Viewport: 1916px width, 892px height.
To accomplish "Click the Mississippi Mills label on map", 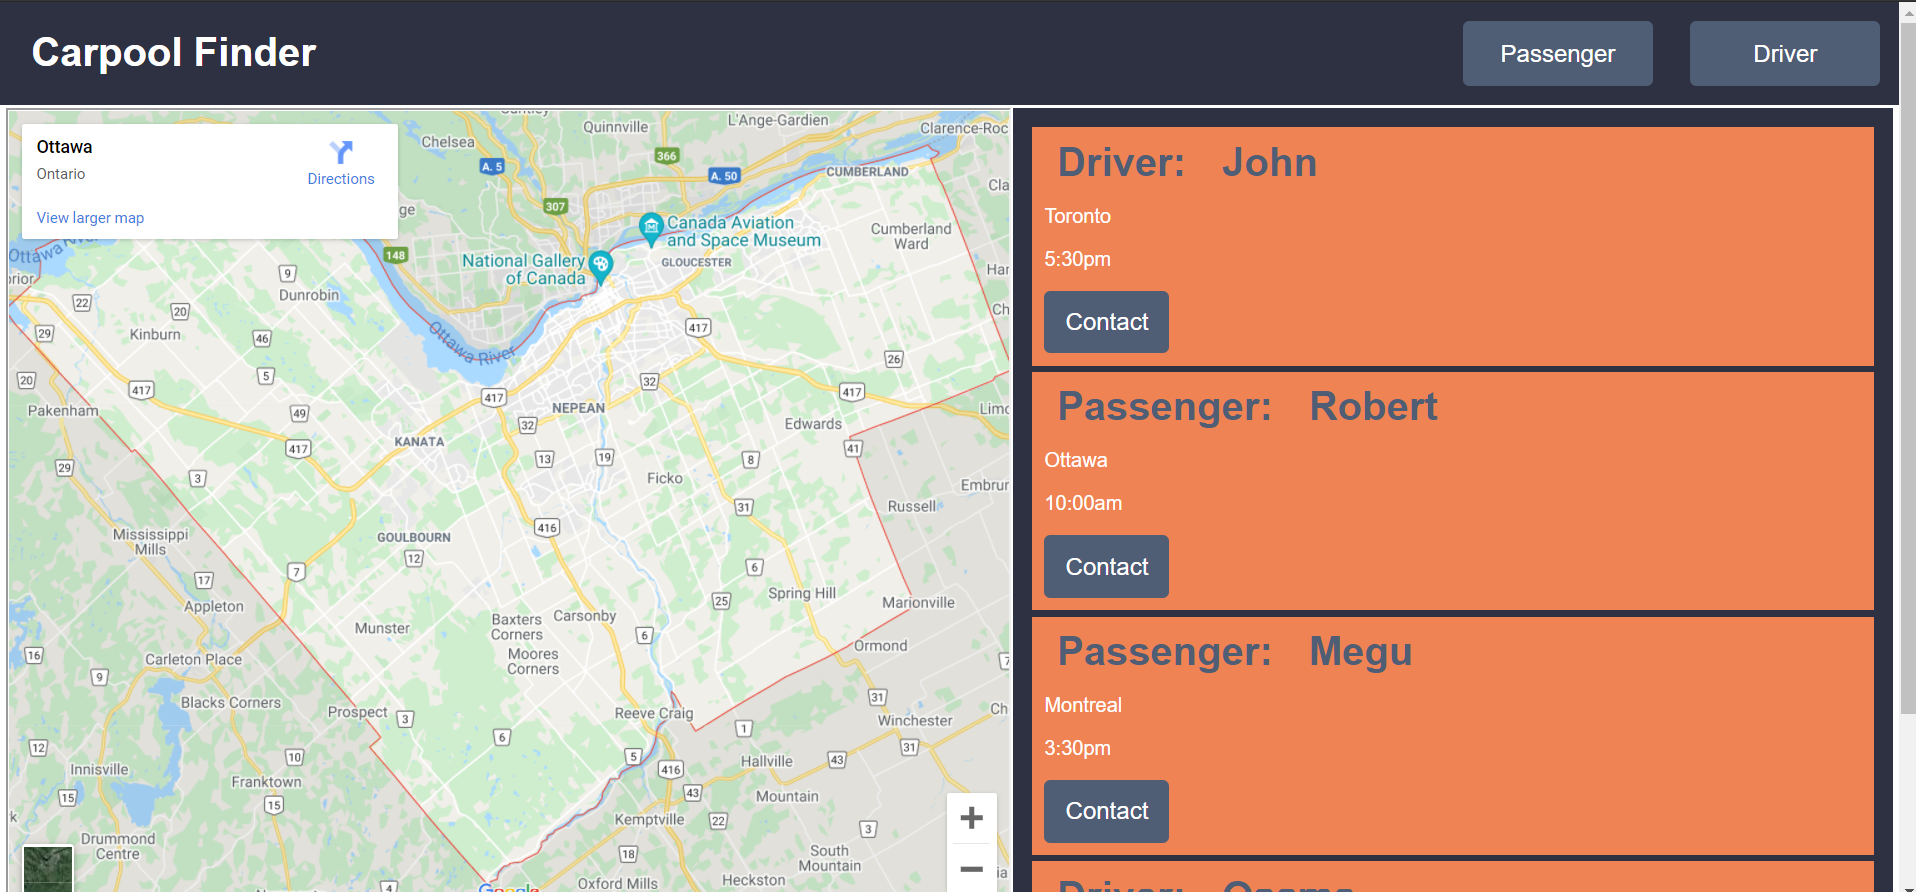I will pyautogui.click(x=150, y=541).
